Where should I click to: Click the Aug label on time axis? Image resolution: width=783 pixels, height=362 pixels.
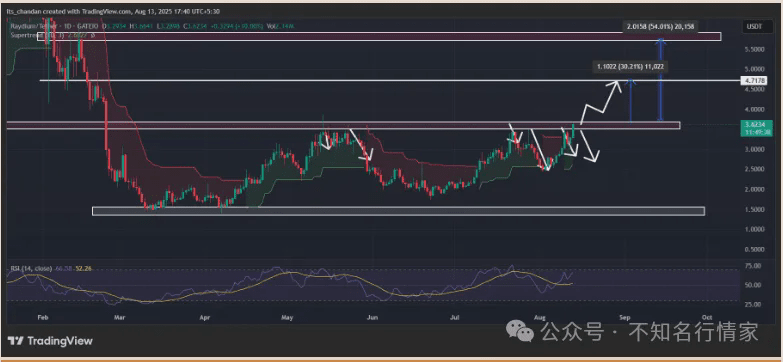(x=539, y=317)
